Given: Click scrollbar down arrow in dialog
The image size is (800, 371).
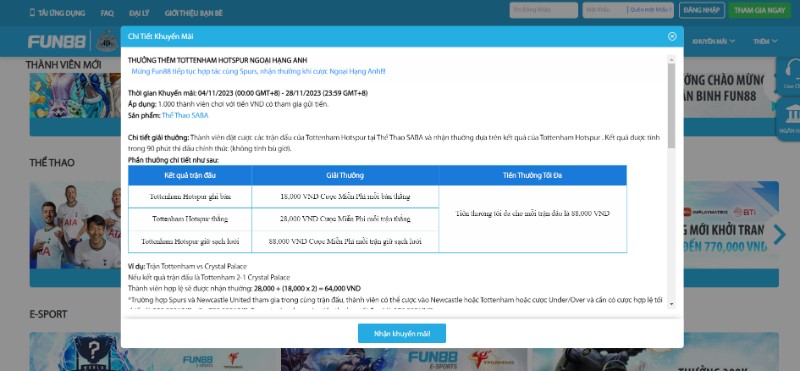Looking at the screenshot, I should tap(671, 304).
